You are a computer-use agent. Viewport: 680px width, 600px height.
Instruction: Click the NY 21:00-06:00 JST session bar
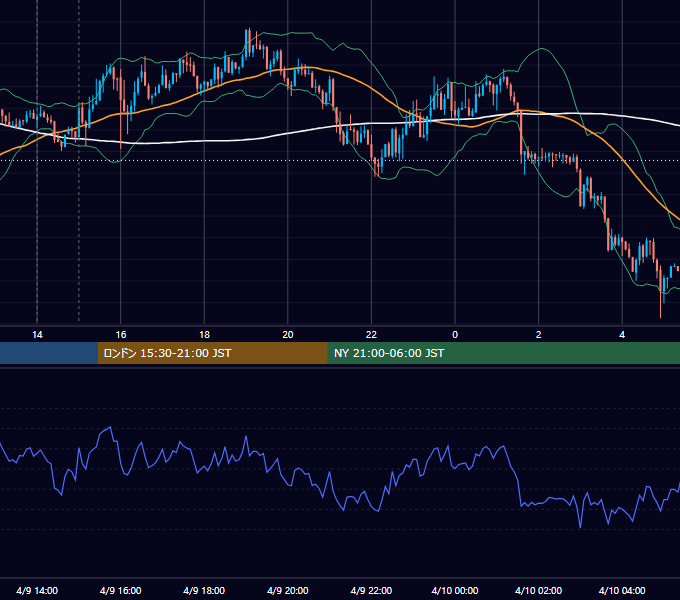(x=503, y=353)
